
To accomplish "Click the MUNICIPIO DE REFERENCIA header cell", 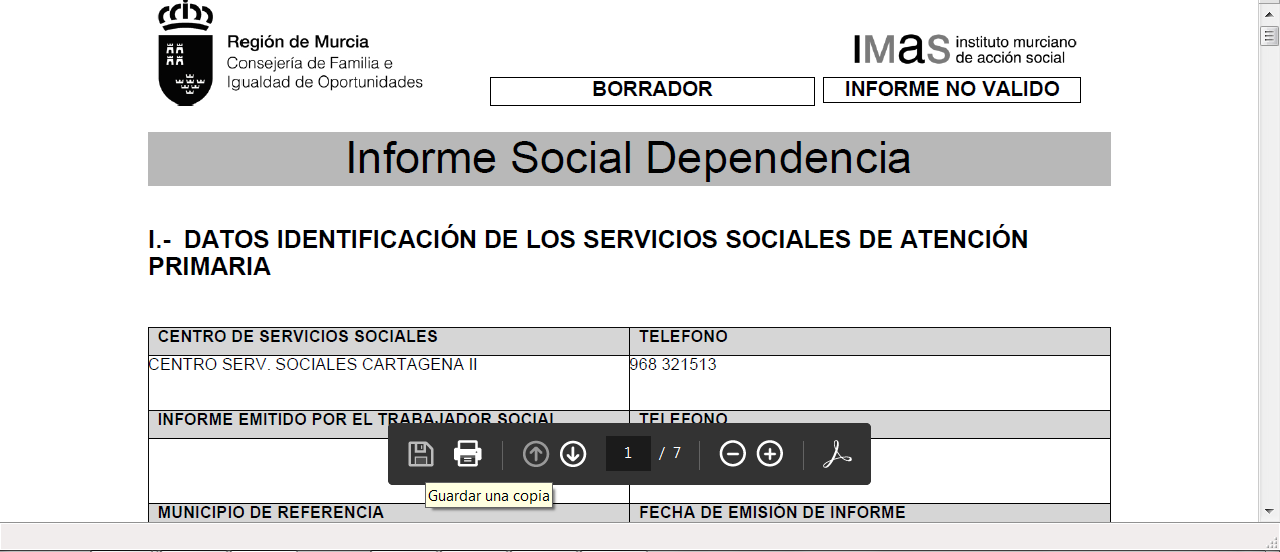I will [x=271, y=512].
